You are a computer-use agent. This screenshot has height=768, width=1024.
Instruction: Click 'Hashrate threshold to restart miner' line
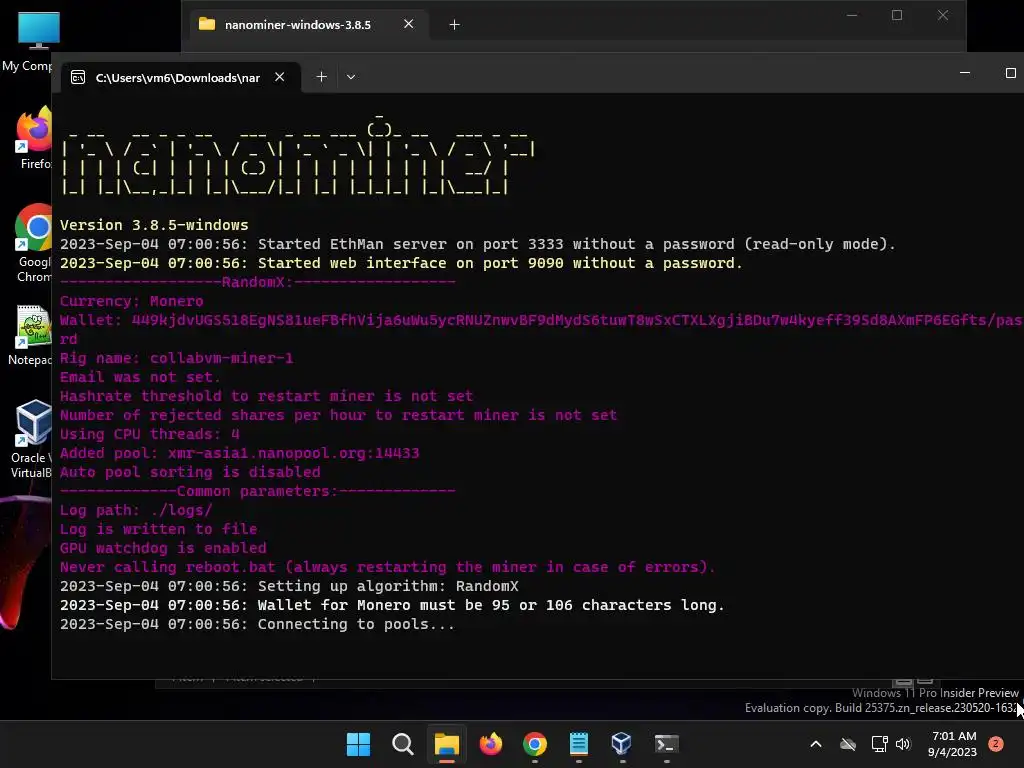(266, 396)
